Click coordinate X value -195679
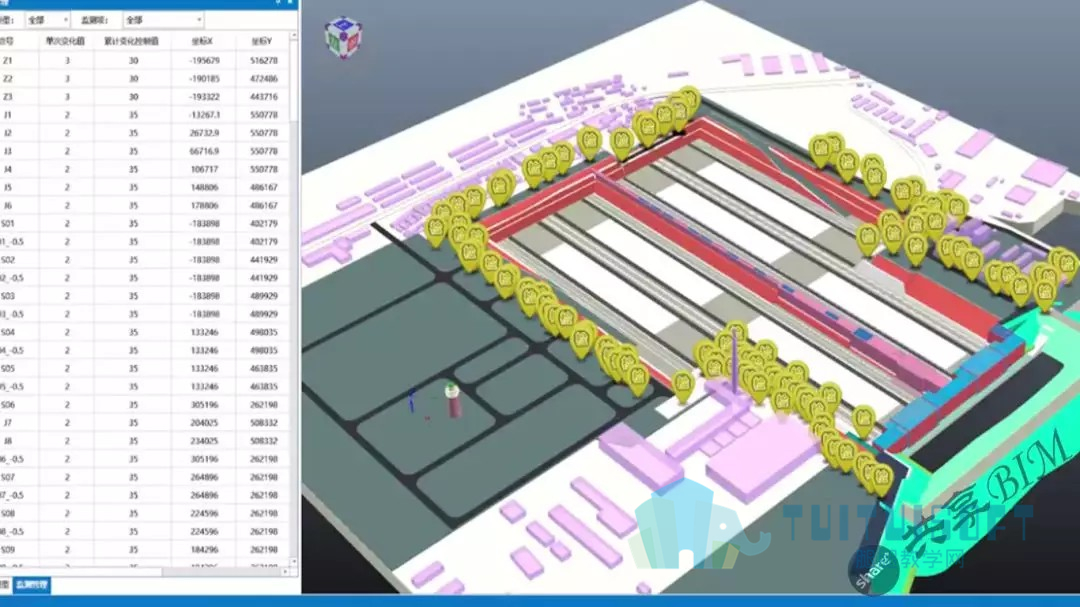Image resolution: width=1080 pixels, height=607 pixels. tap(204, 61)
